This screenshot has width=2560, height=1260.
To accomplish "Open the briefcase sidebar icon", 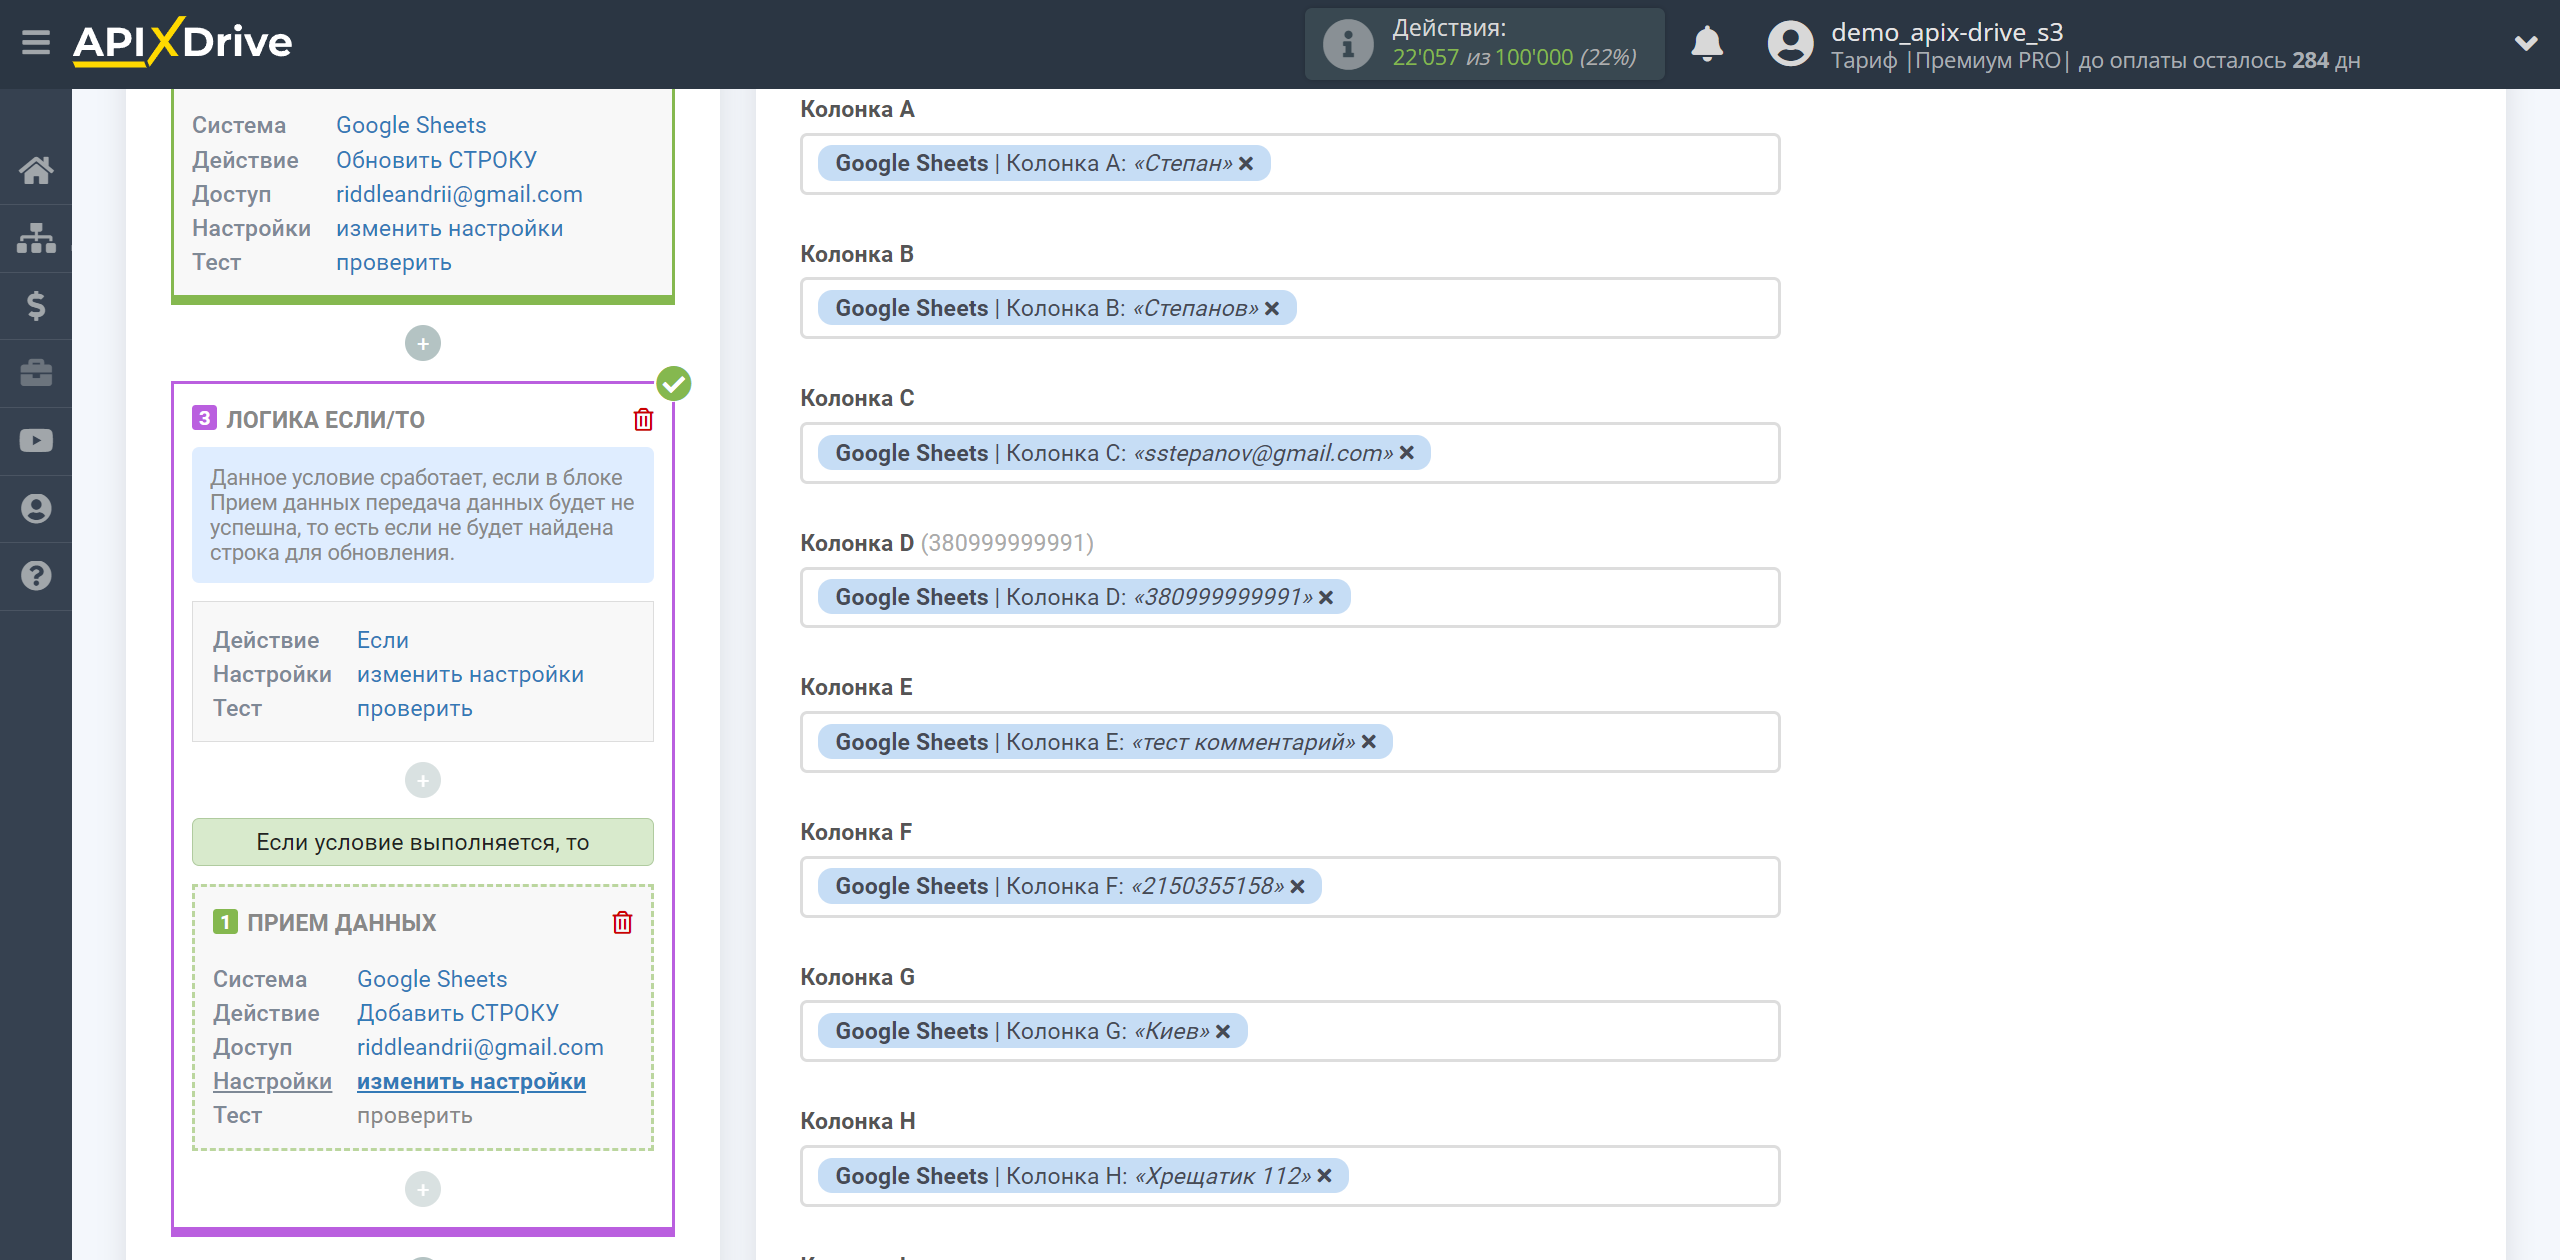I will 36,373.
